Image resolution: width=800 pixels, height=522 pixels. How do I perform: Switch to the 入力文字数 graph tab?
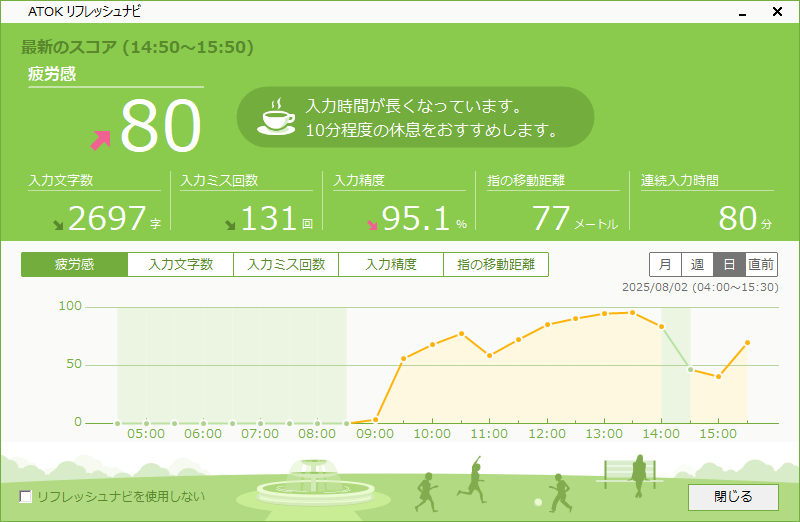point(181,264)
